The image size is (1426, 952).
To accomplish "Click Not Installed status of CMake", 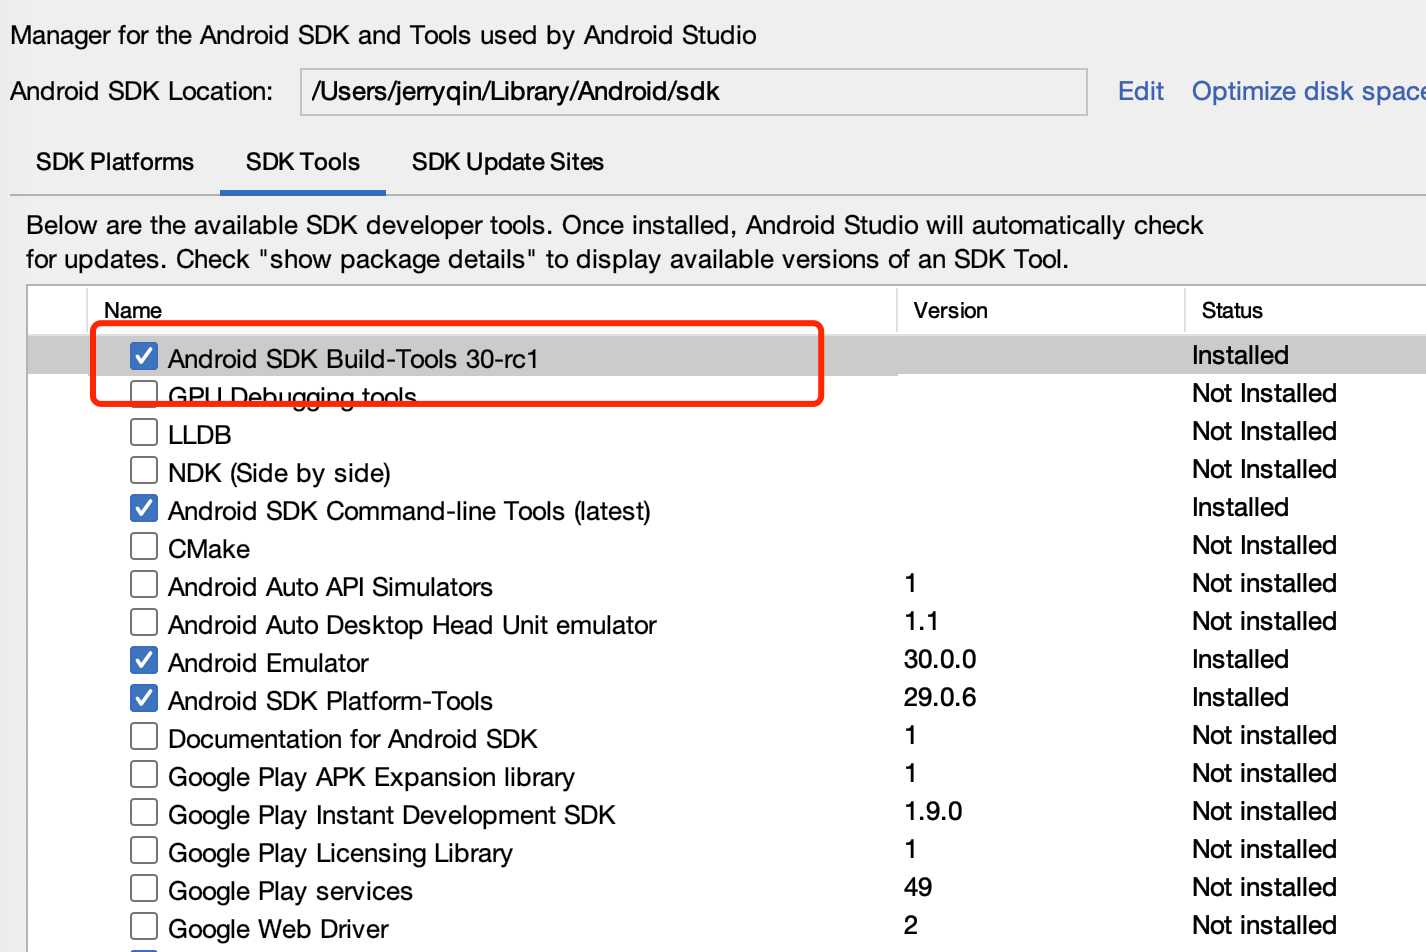I will [x=1264, y=545].
